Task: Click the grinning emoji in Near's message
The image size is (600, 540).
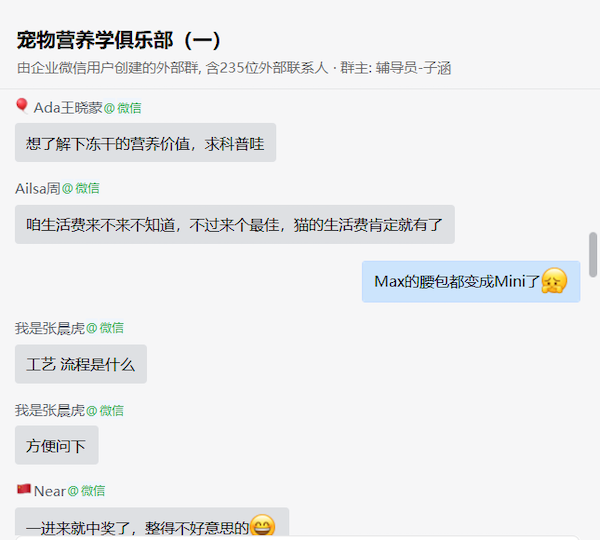Action: pyautogui.click(x=262, y=525)
